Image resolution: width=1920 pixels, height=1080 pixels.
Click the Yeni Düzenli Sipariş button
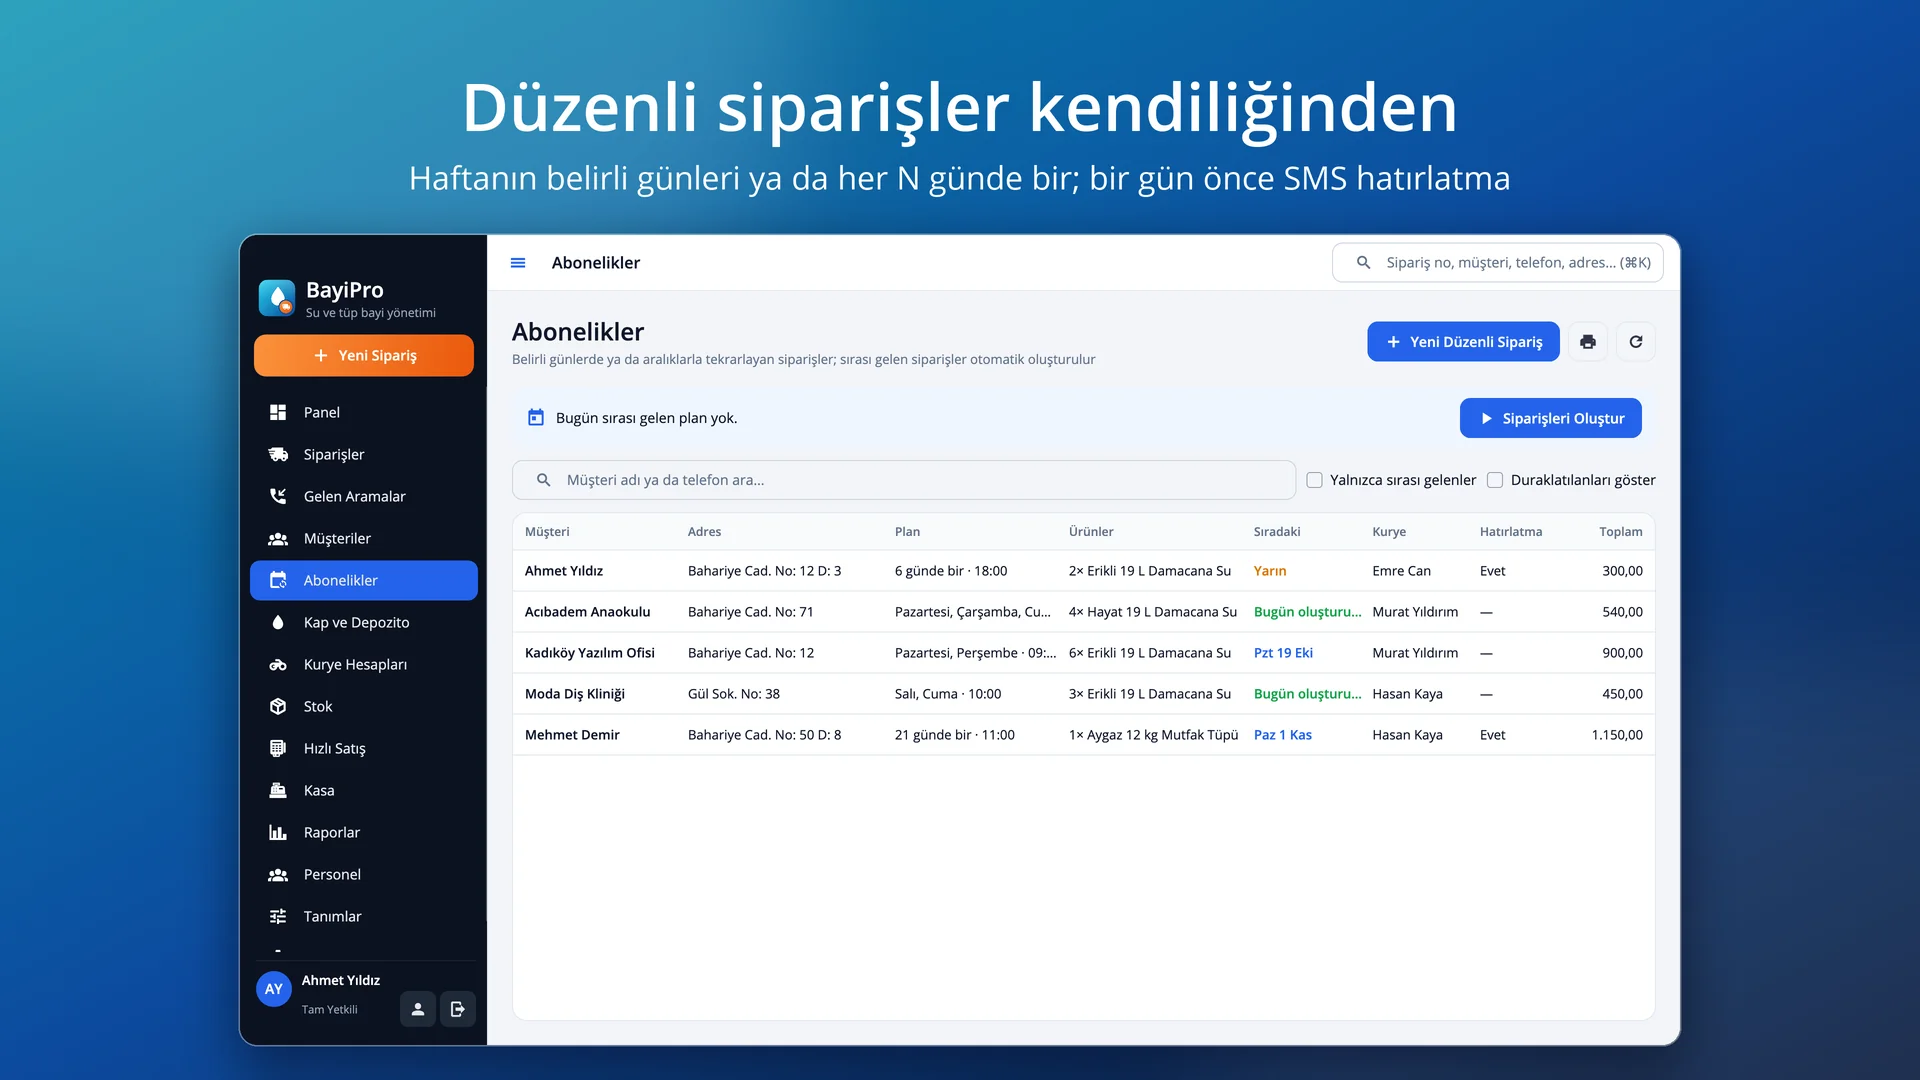tap(1464, 342)
